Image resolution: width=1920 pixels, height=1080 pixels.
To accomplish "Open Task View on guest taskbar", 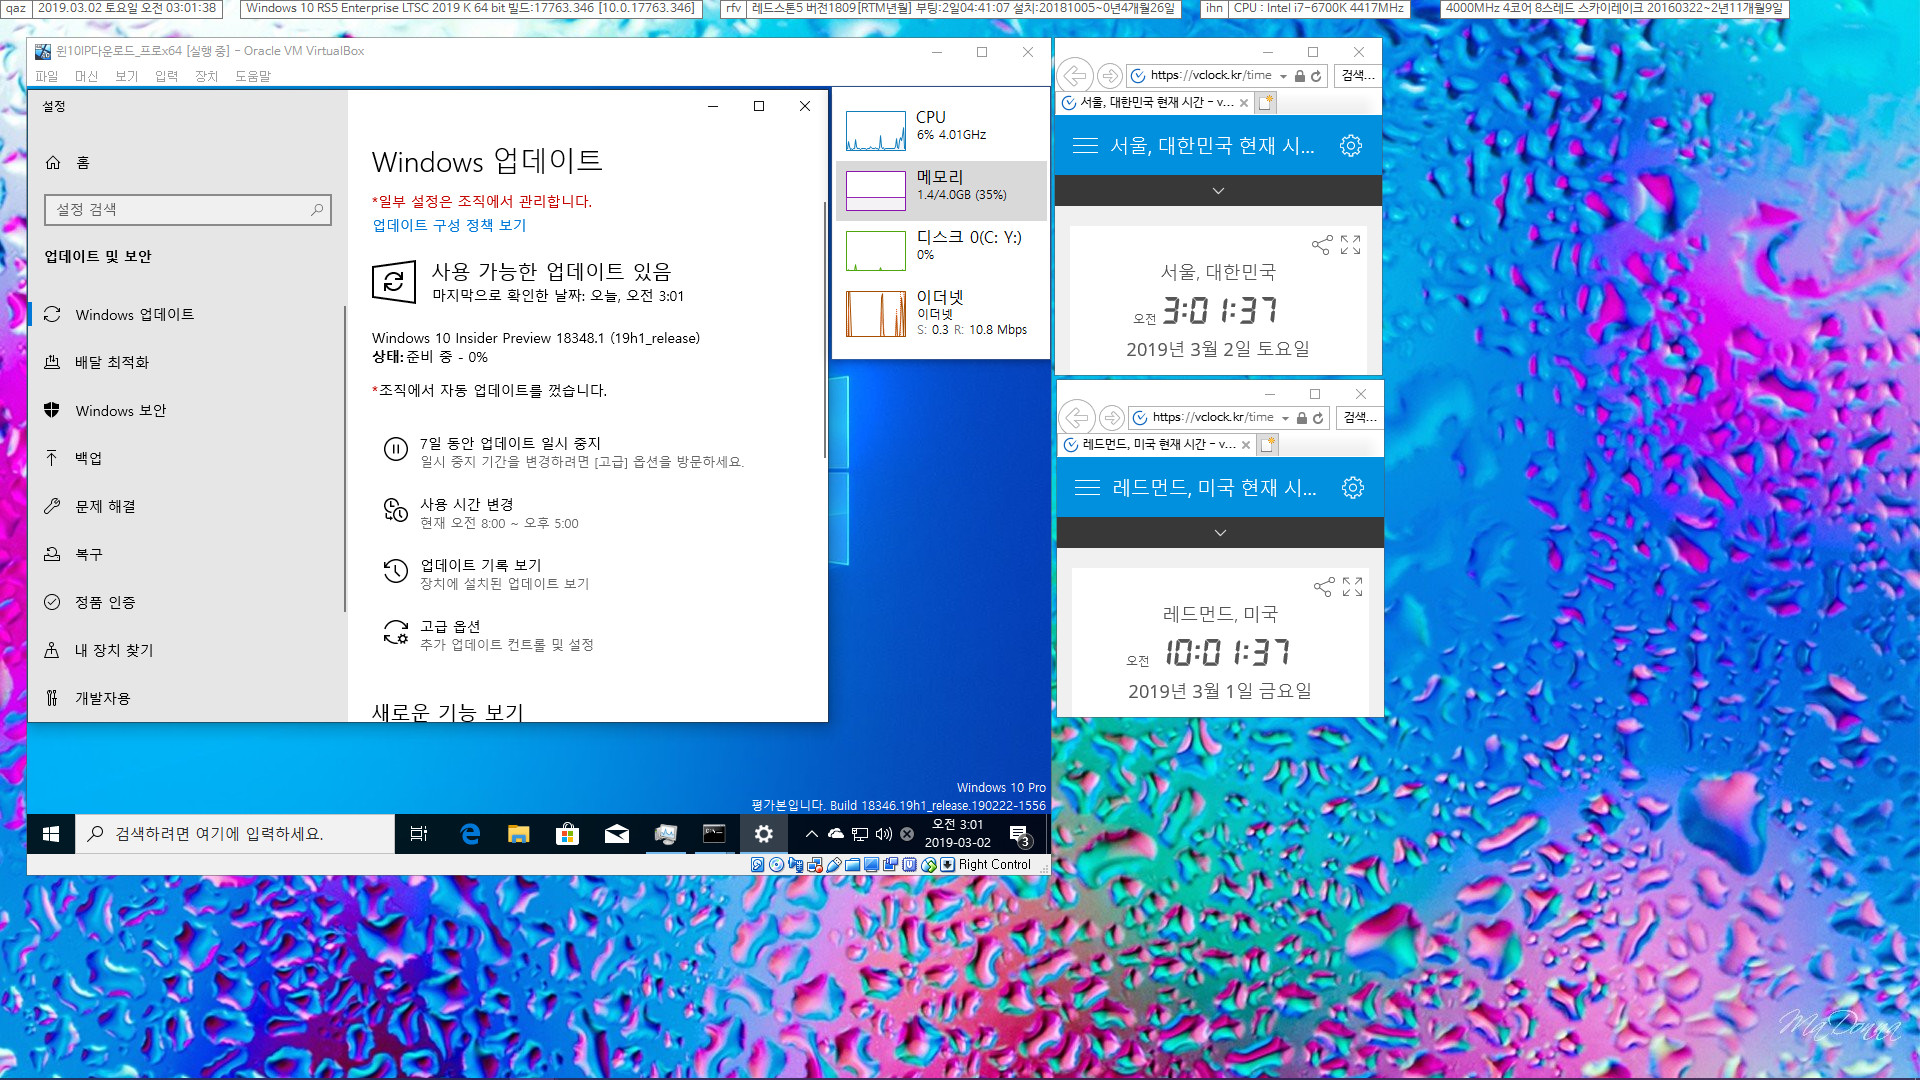I will [x=419, y=834].
